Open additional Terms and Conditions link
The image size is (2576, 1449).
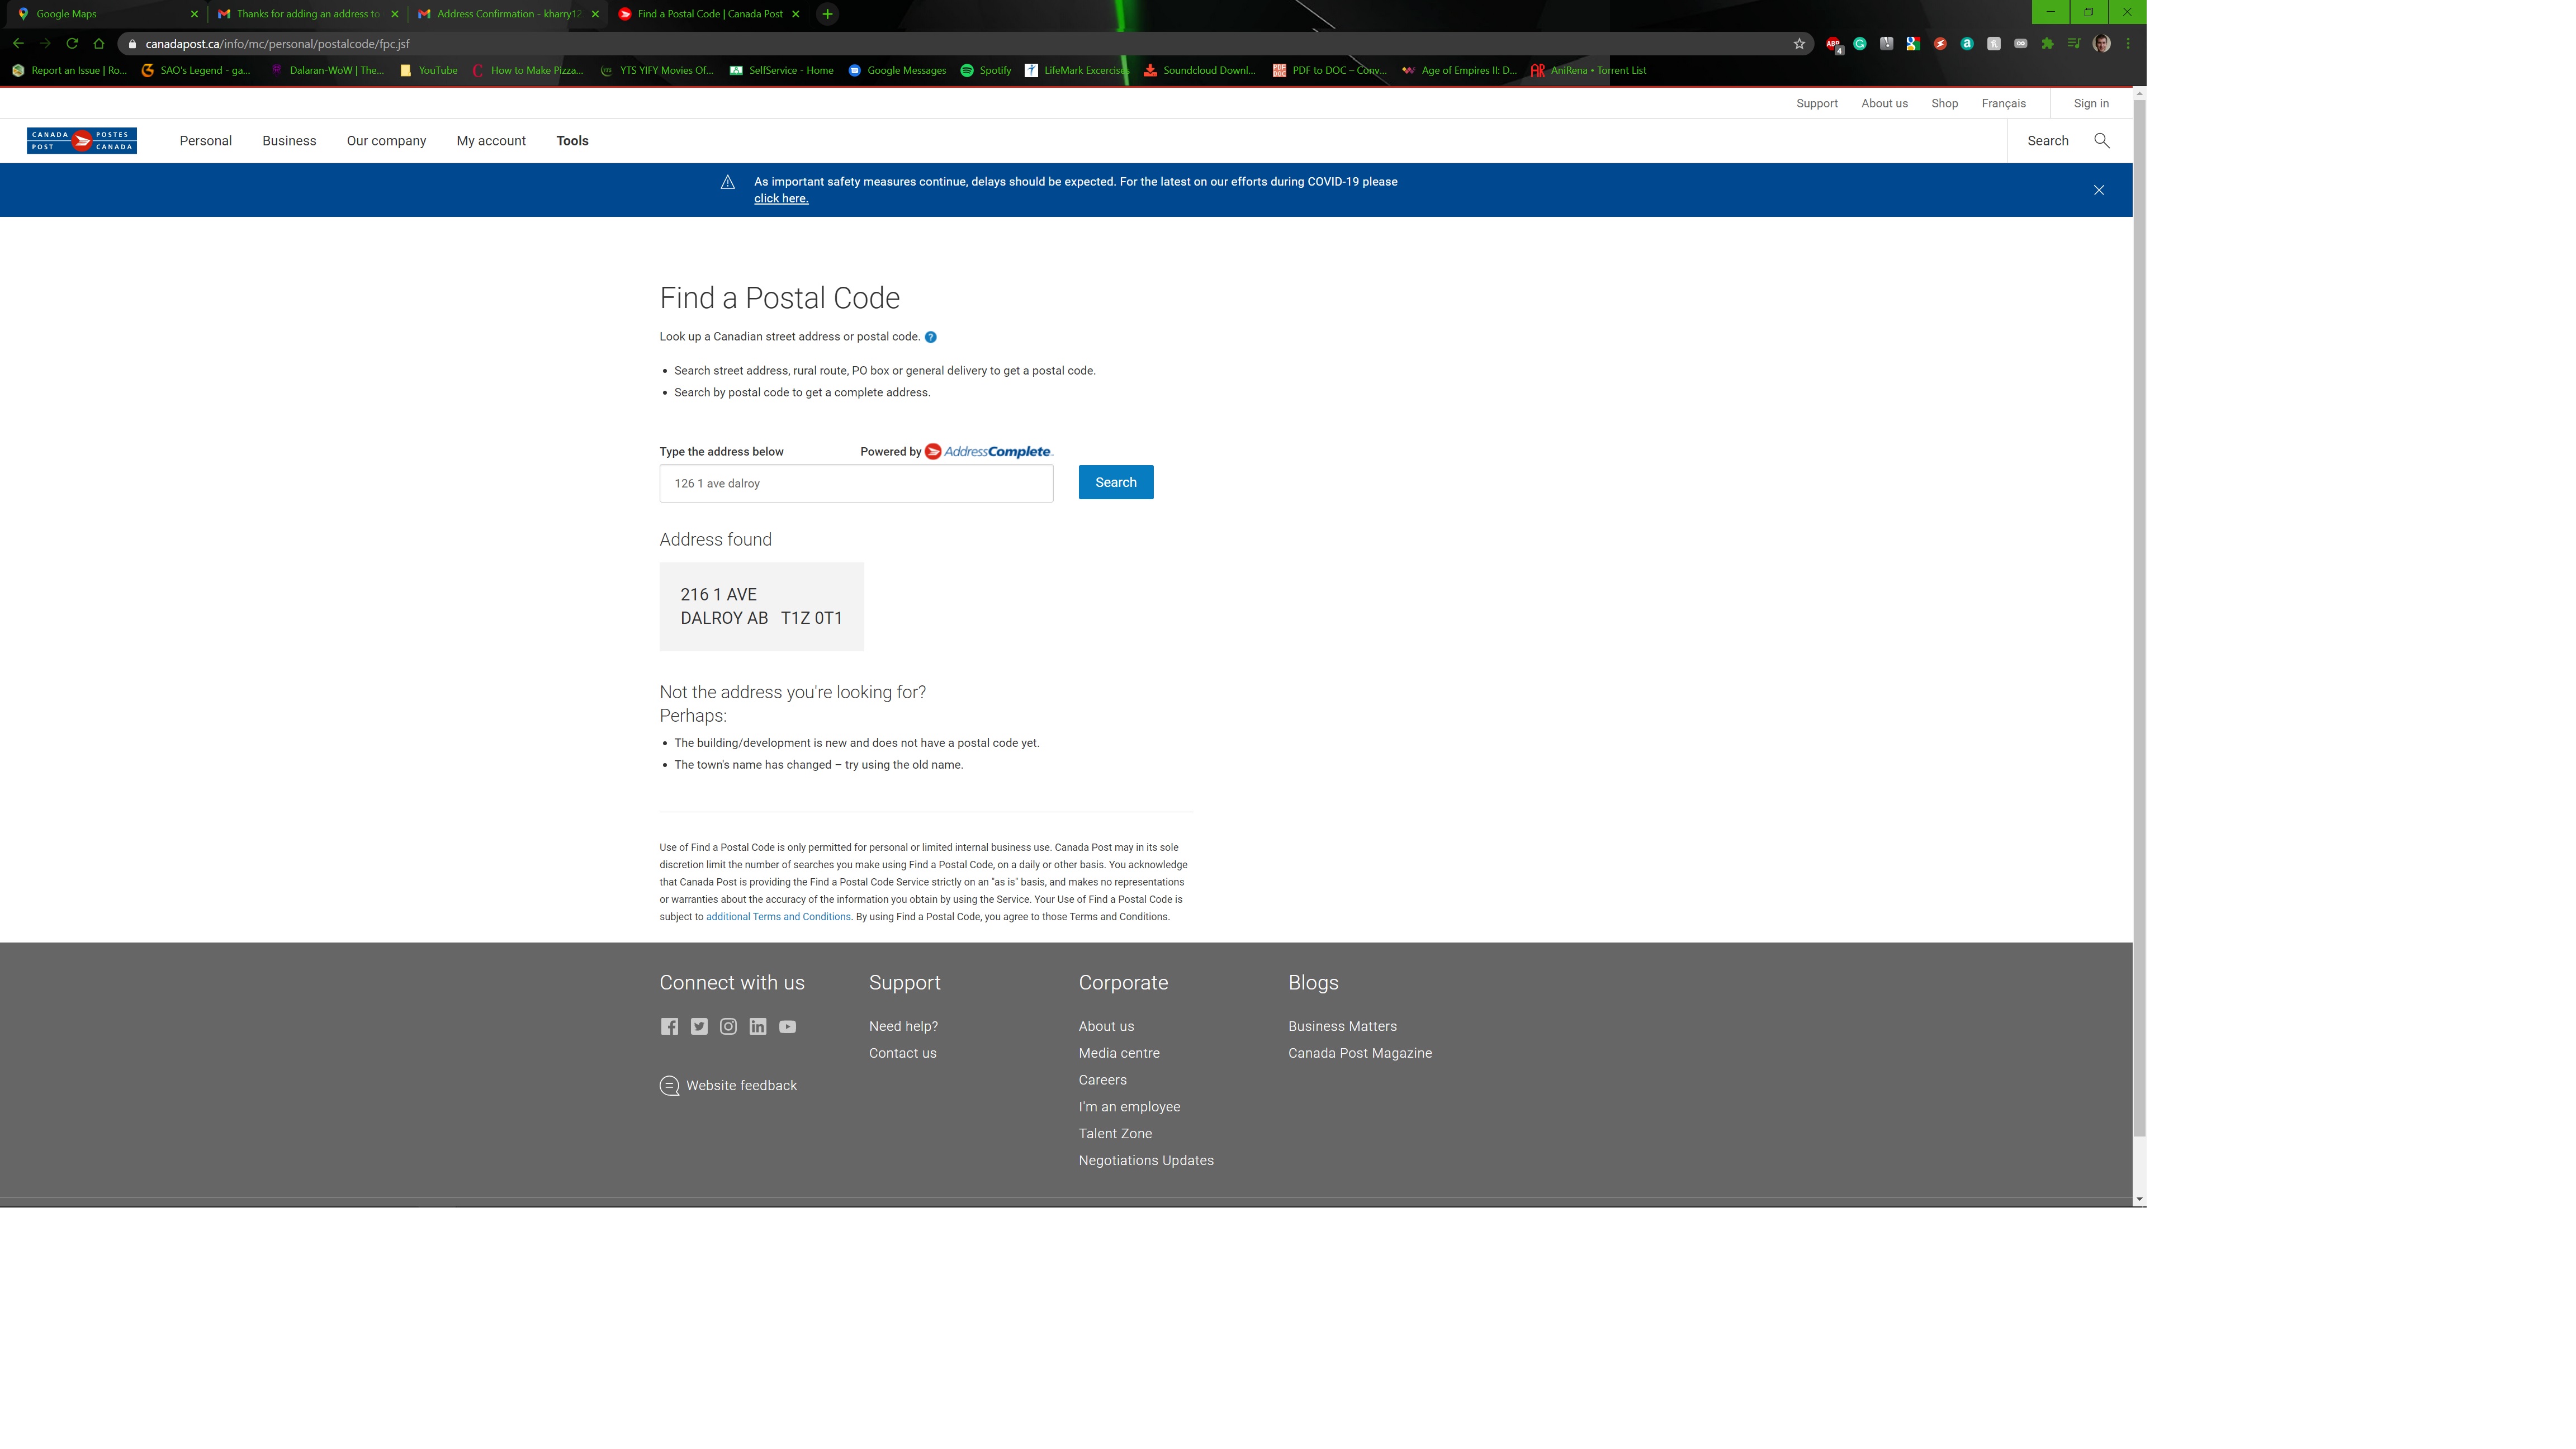[x=778, y=917]
